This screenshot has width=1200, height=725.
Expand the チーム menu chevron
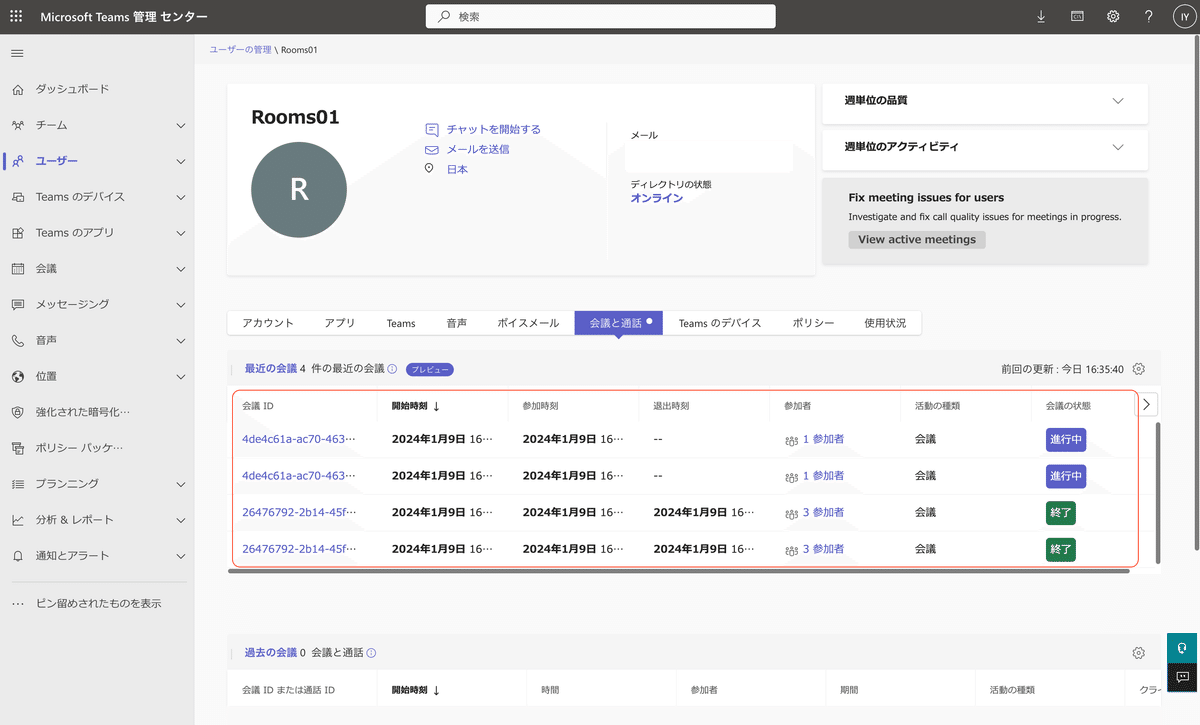181,125
